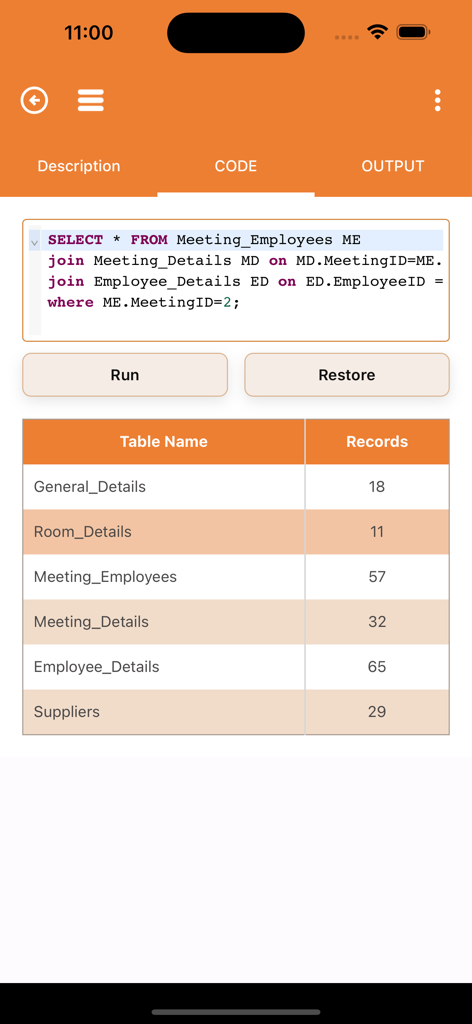The height and width of the screenshot is (1024, 472).
Task: Click the record count 65
Action: click(377, 667)
